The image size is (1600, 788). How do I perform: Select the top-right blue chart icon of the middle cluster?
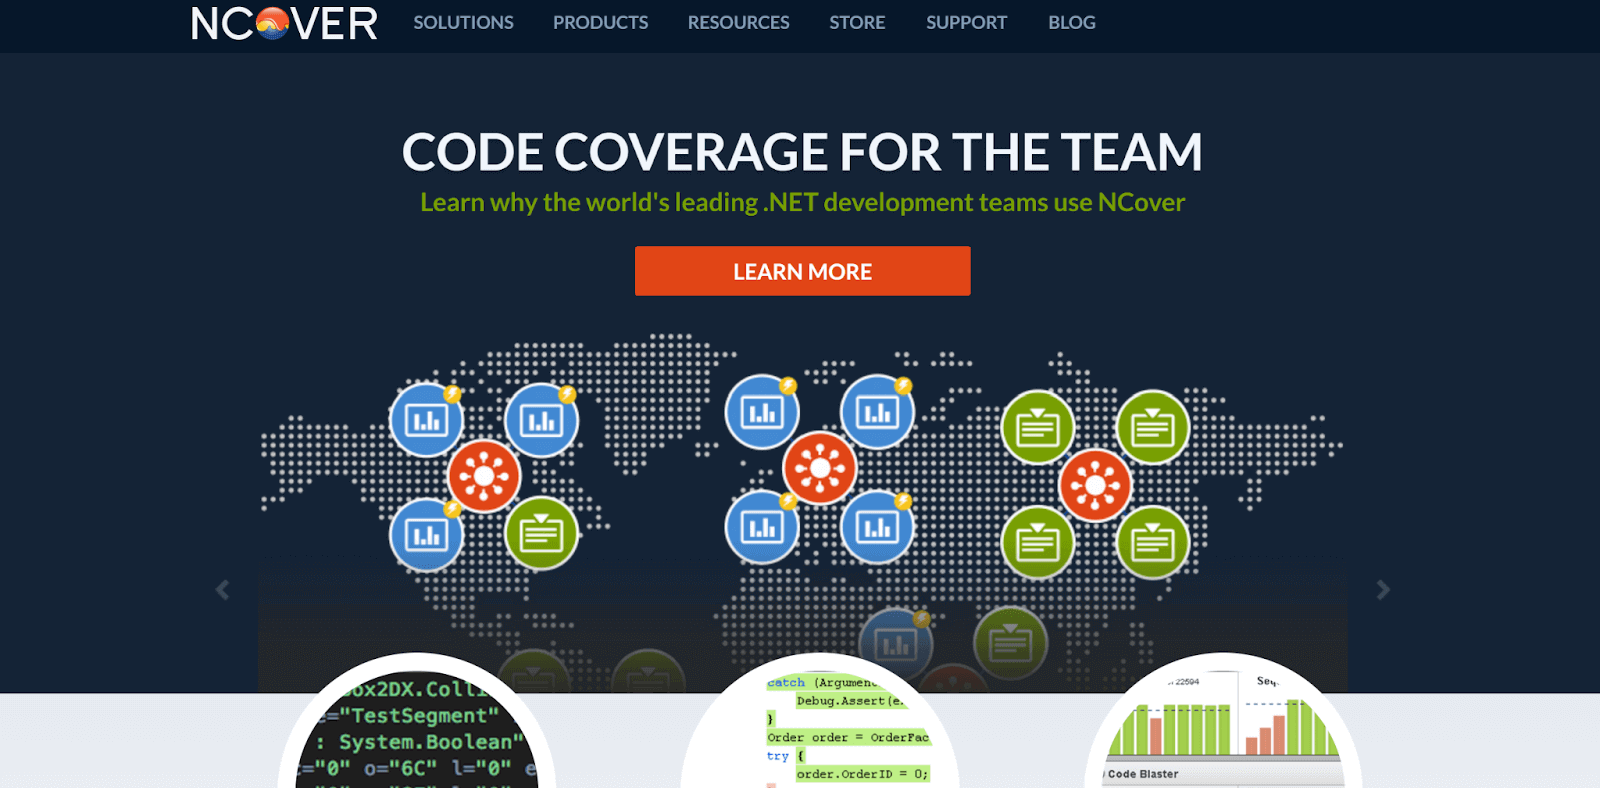(x=877, y=411)
